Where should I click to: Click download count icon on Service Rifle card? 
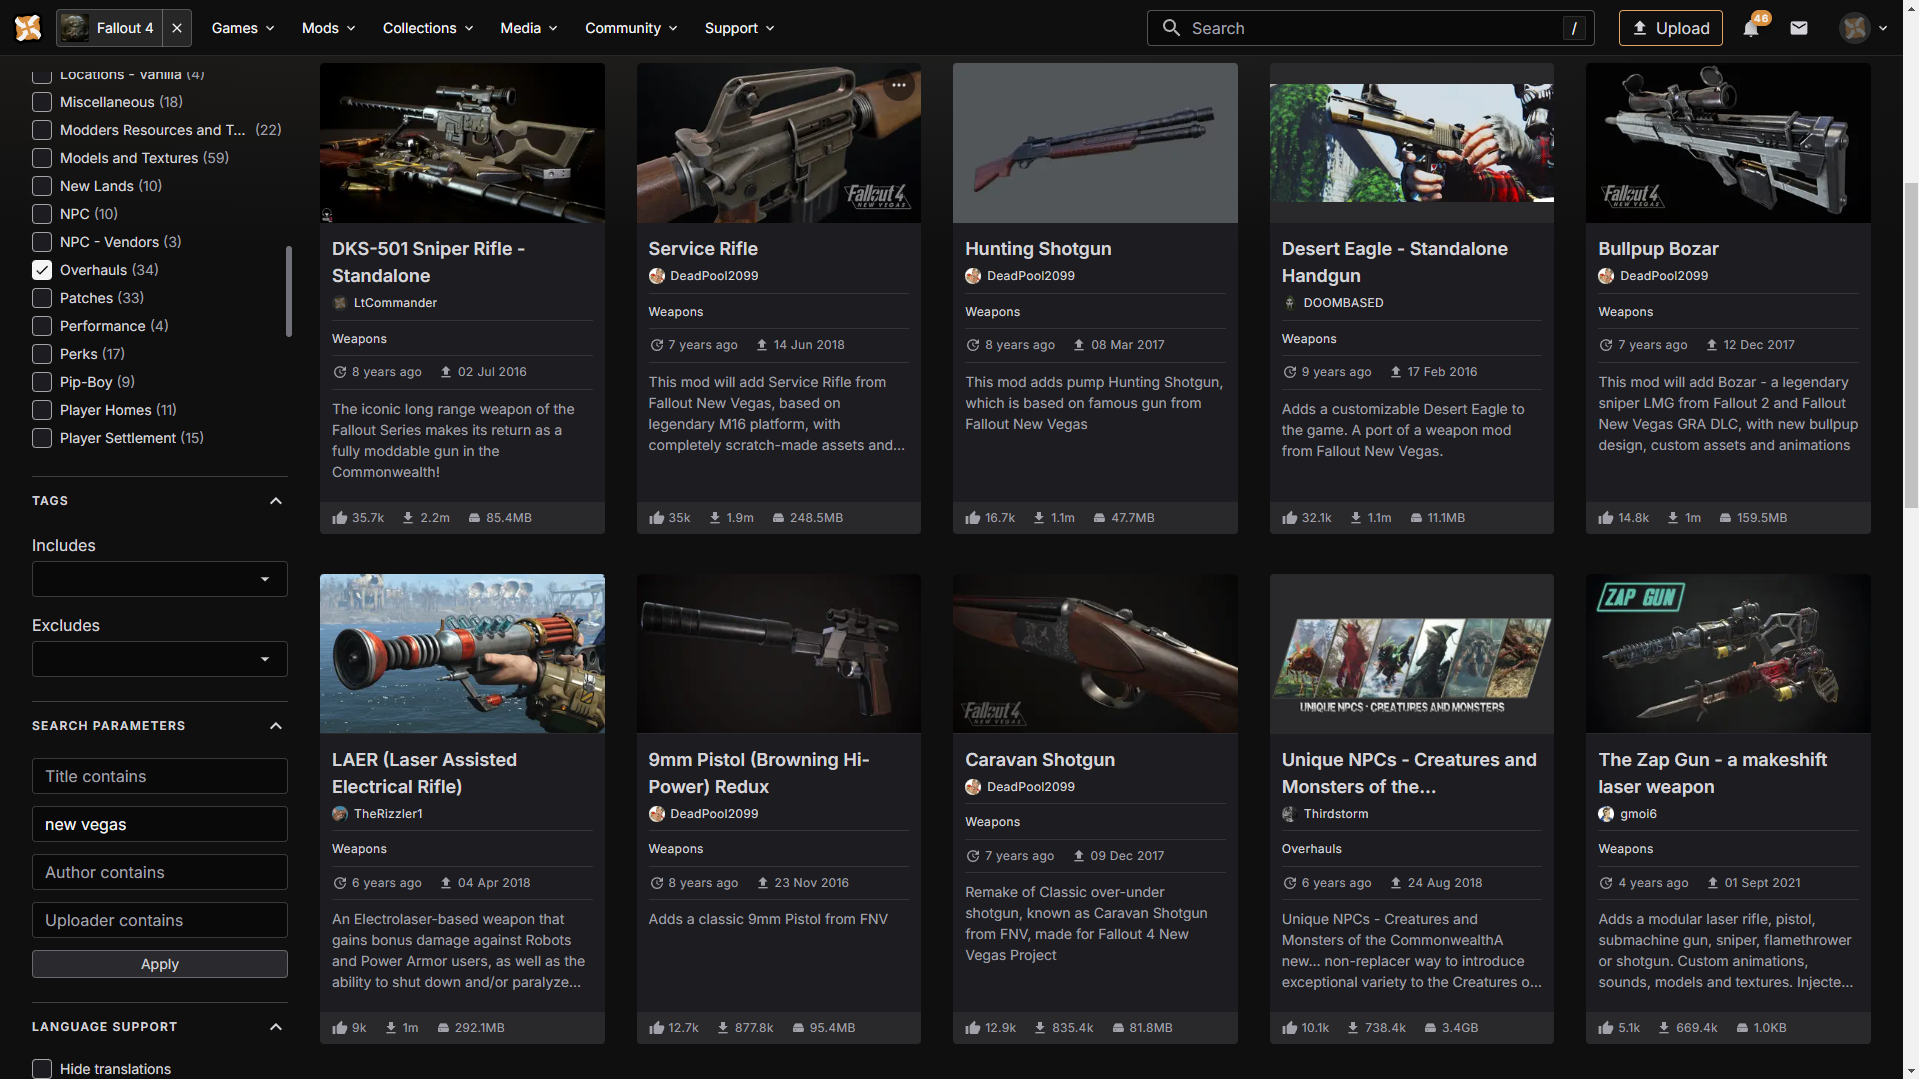715,518
